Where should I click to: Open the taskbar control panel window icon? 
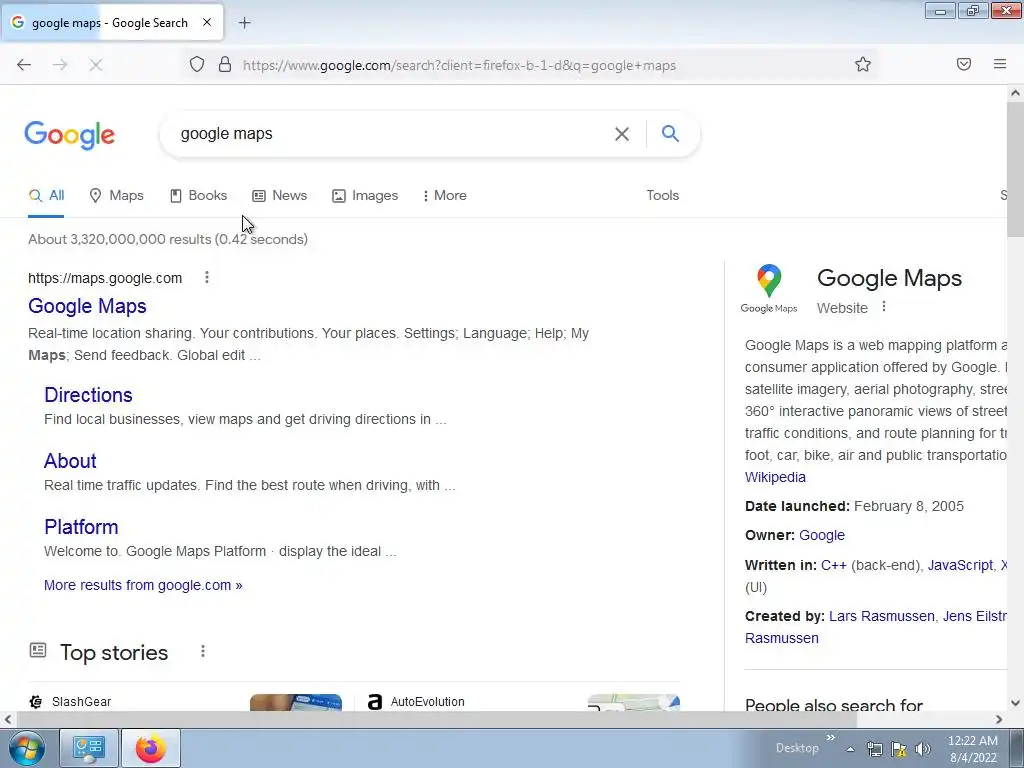89,748
